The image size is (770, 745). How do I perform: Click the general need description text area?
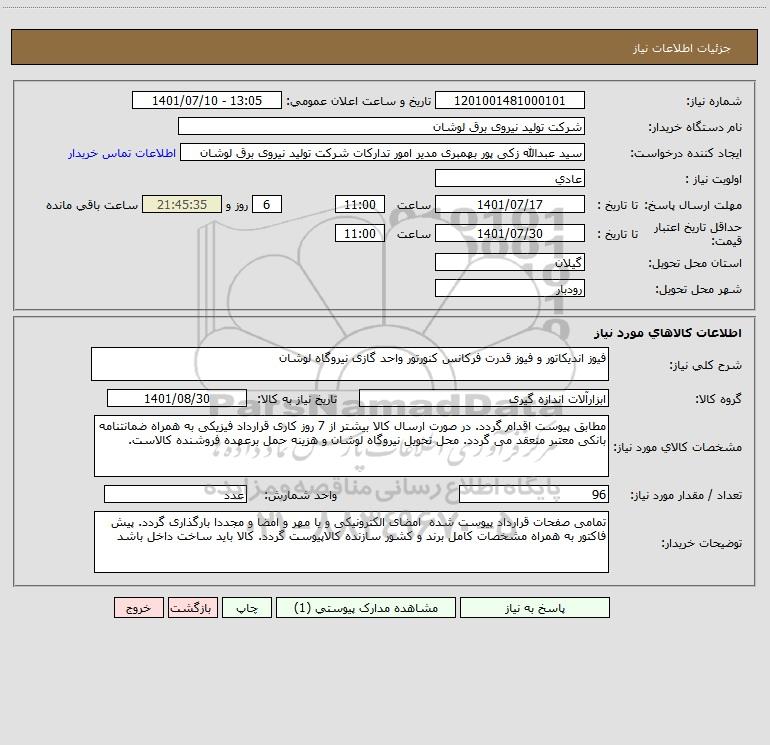pos(350,364)
